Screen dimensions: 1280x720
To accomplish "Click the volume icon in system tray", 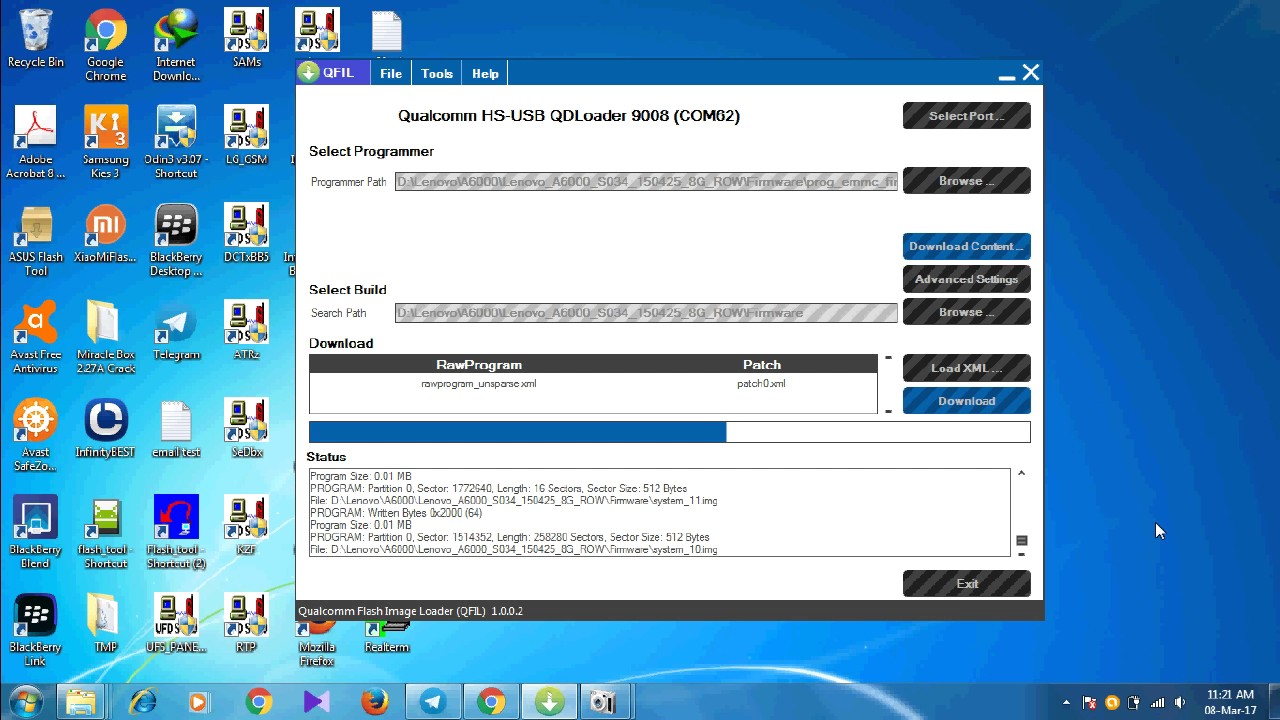I will (x=1180, y=702).
